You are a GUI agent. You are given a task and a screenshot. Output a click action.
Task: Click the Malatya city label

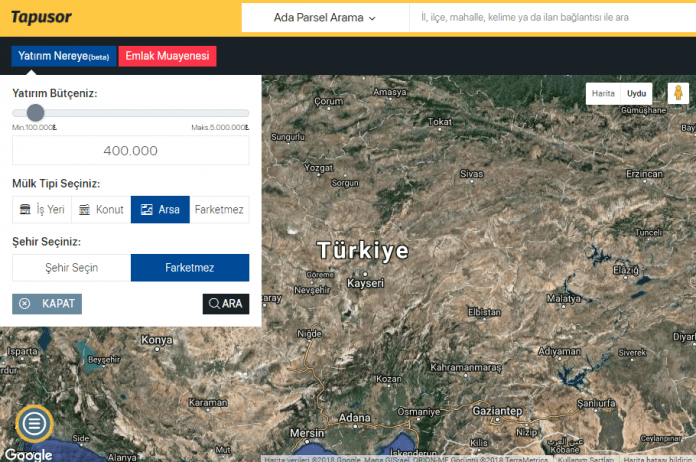pyautogui.click(x=563, y=299)
